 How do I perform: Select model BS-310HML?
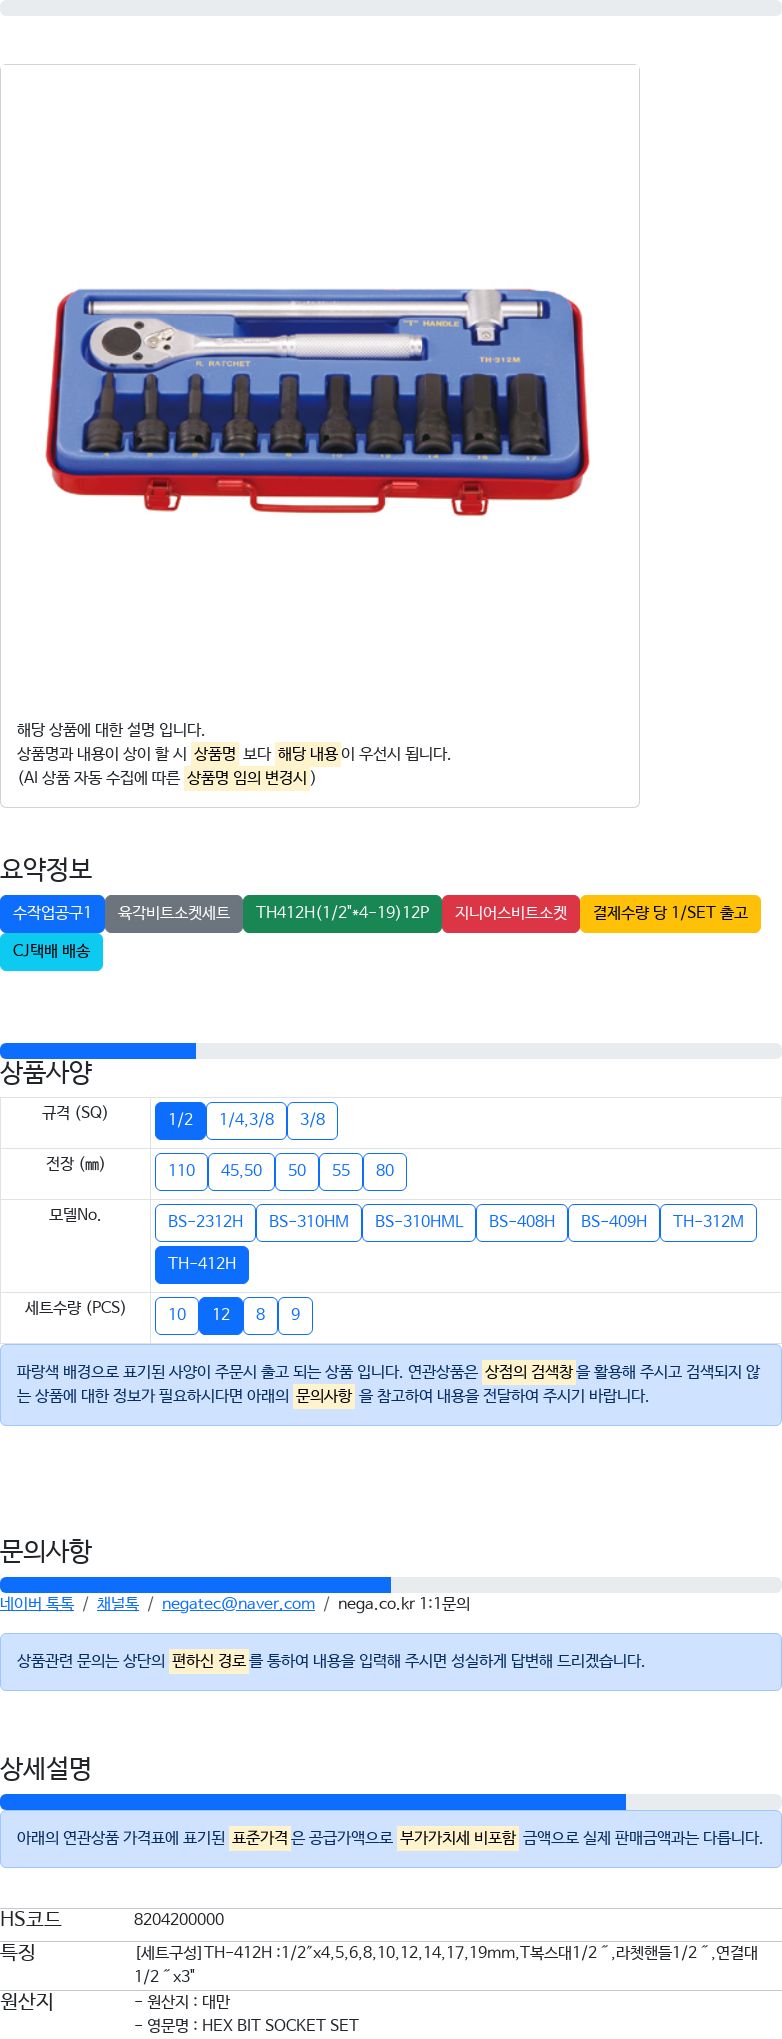tap(419, 1222)
